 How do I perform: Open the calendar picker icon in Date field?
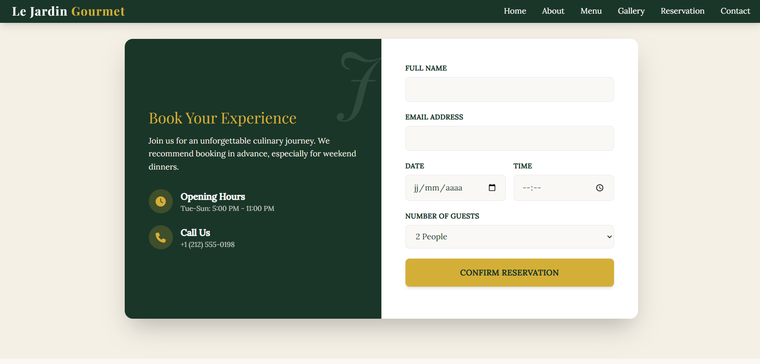[492, 188]
